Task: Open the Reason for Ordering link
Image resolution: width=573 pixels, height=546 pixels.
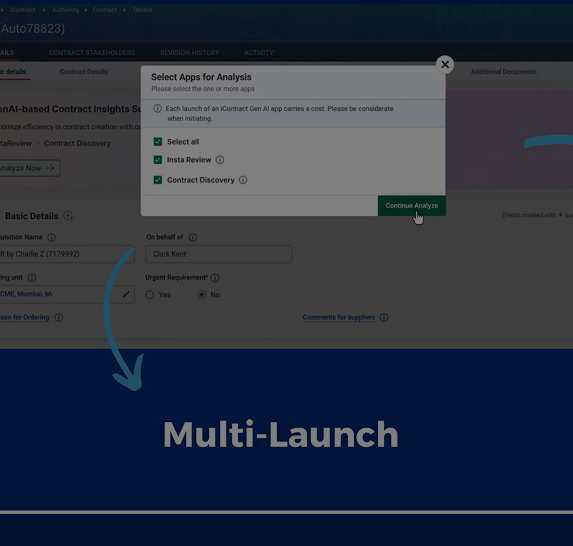Action: point(24,317)
